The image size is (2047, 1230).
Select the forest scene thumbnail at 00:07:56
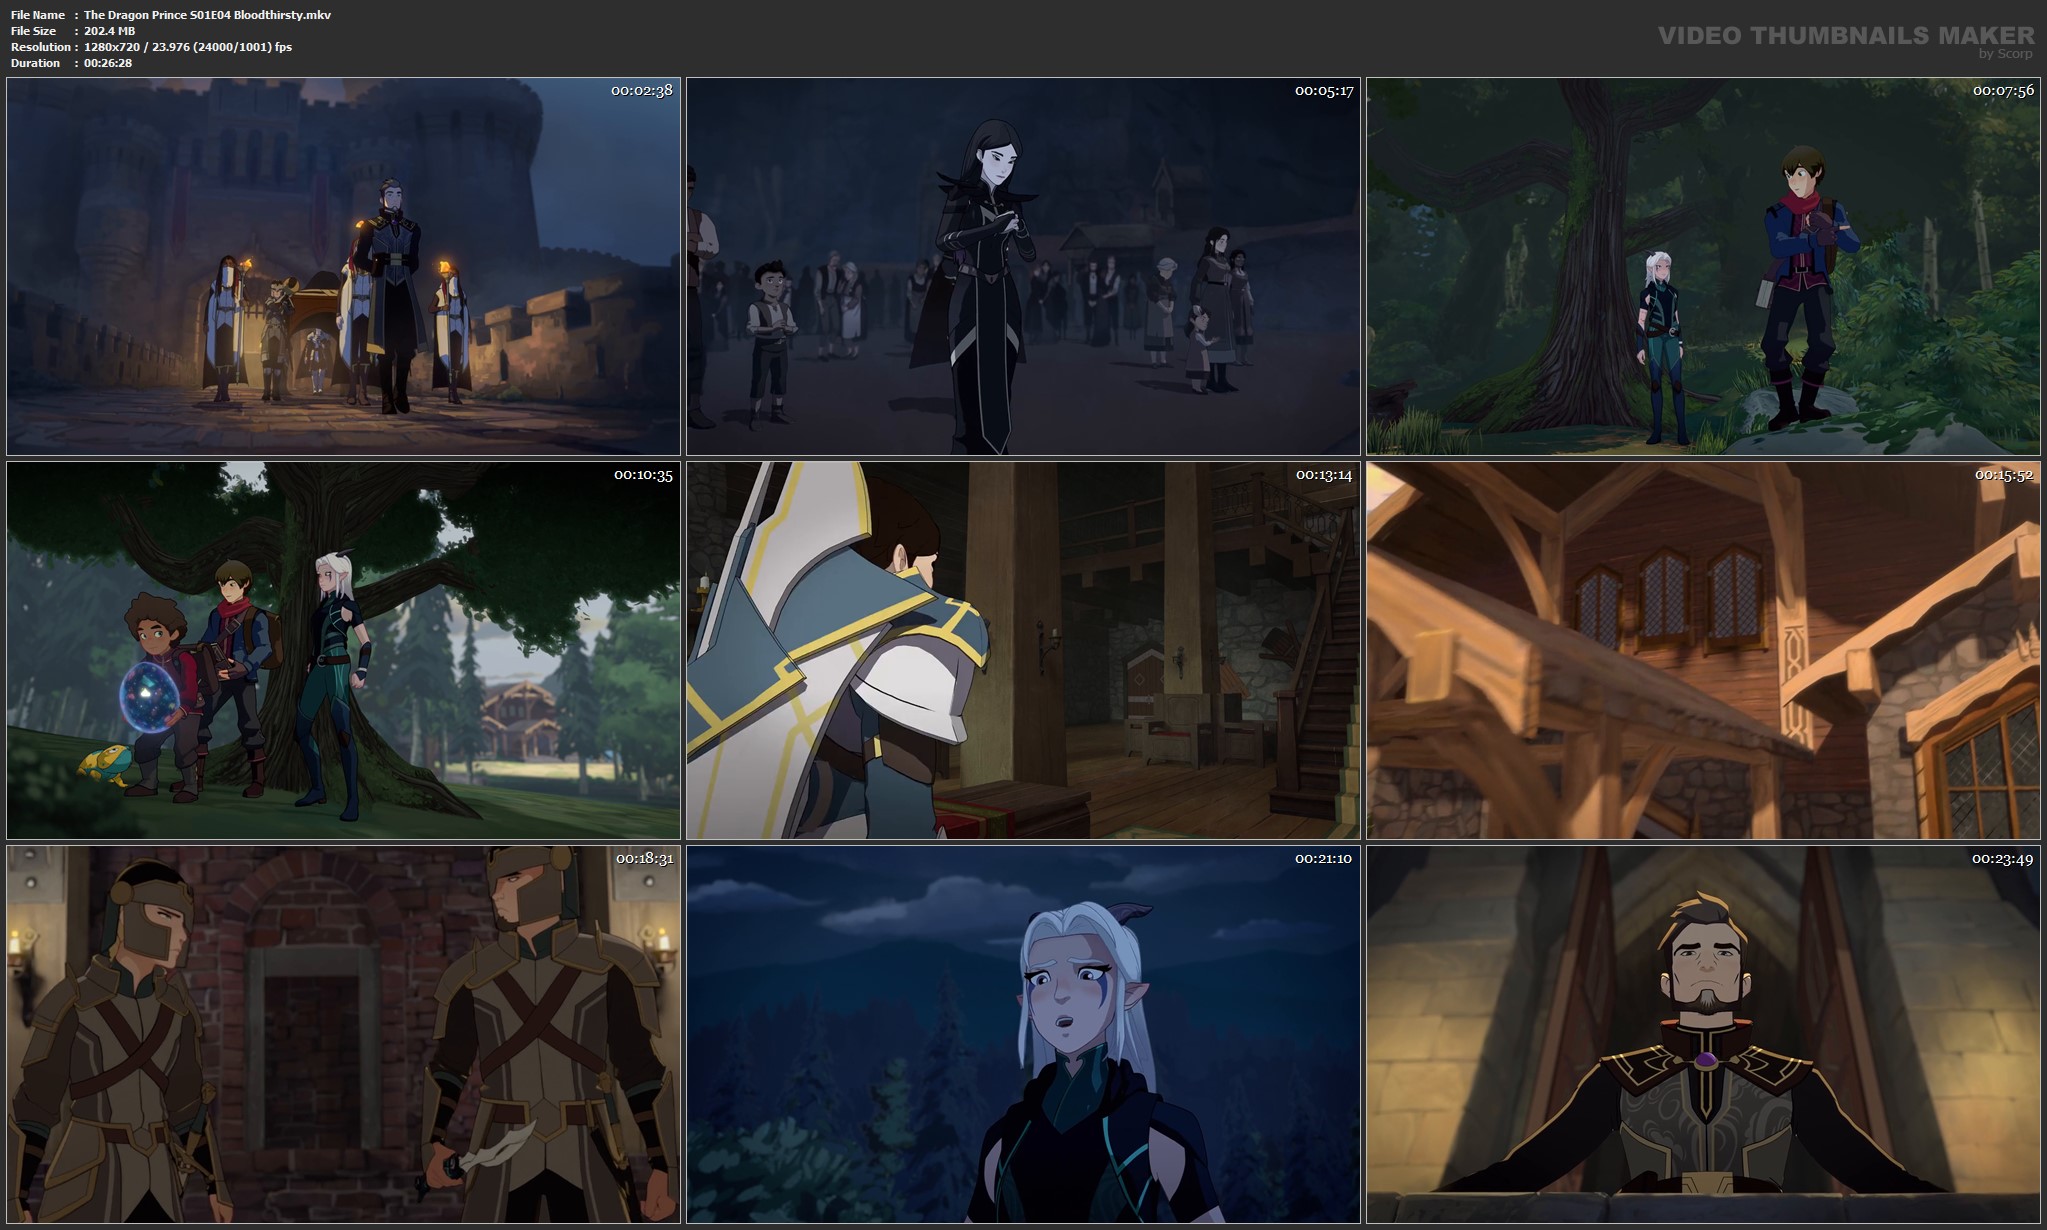(x=1703, y=266)
